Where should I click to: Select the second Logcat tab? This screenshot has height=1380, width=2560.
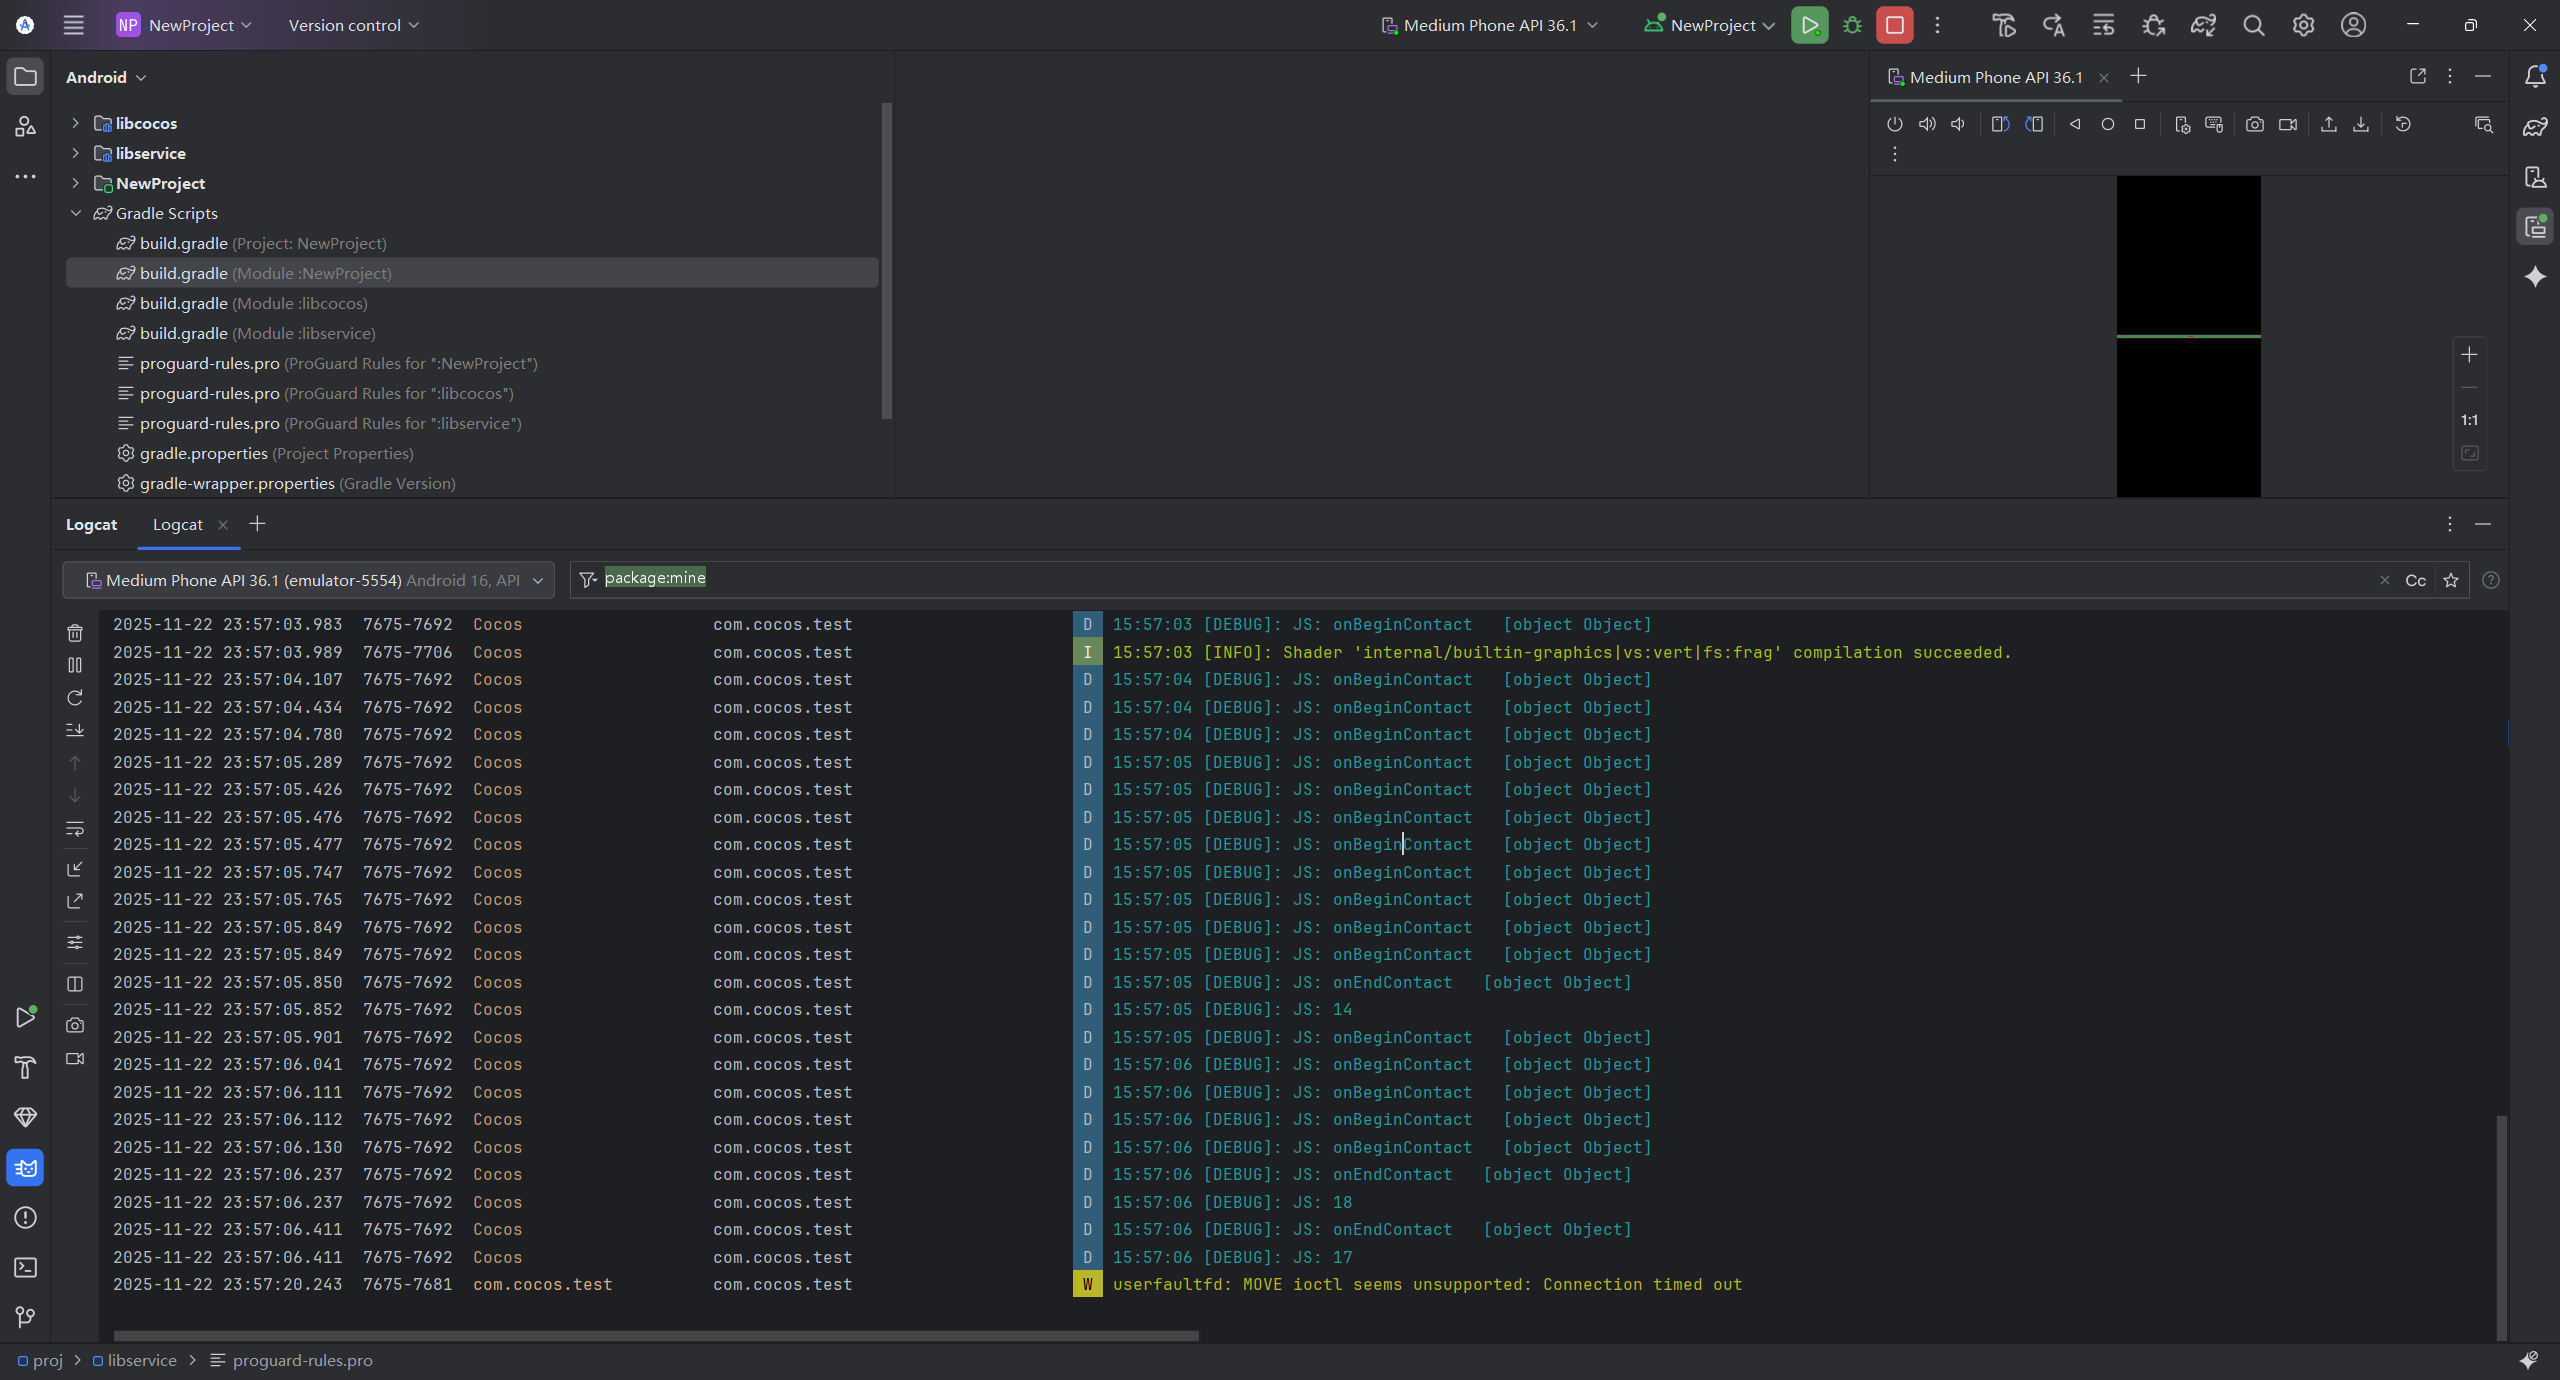tap(178, 524)
